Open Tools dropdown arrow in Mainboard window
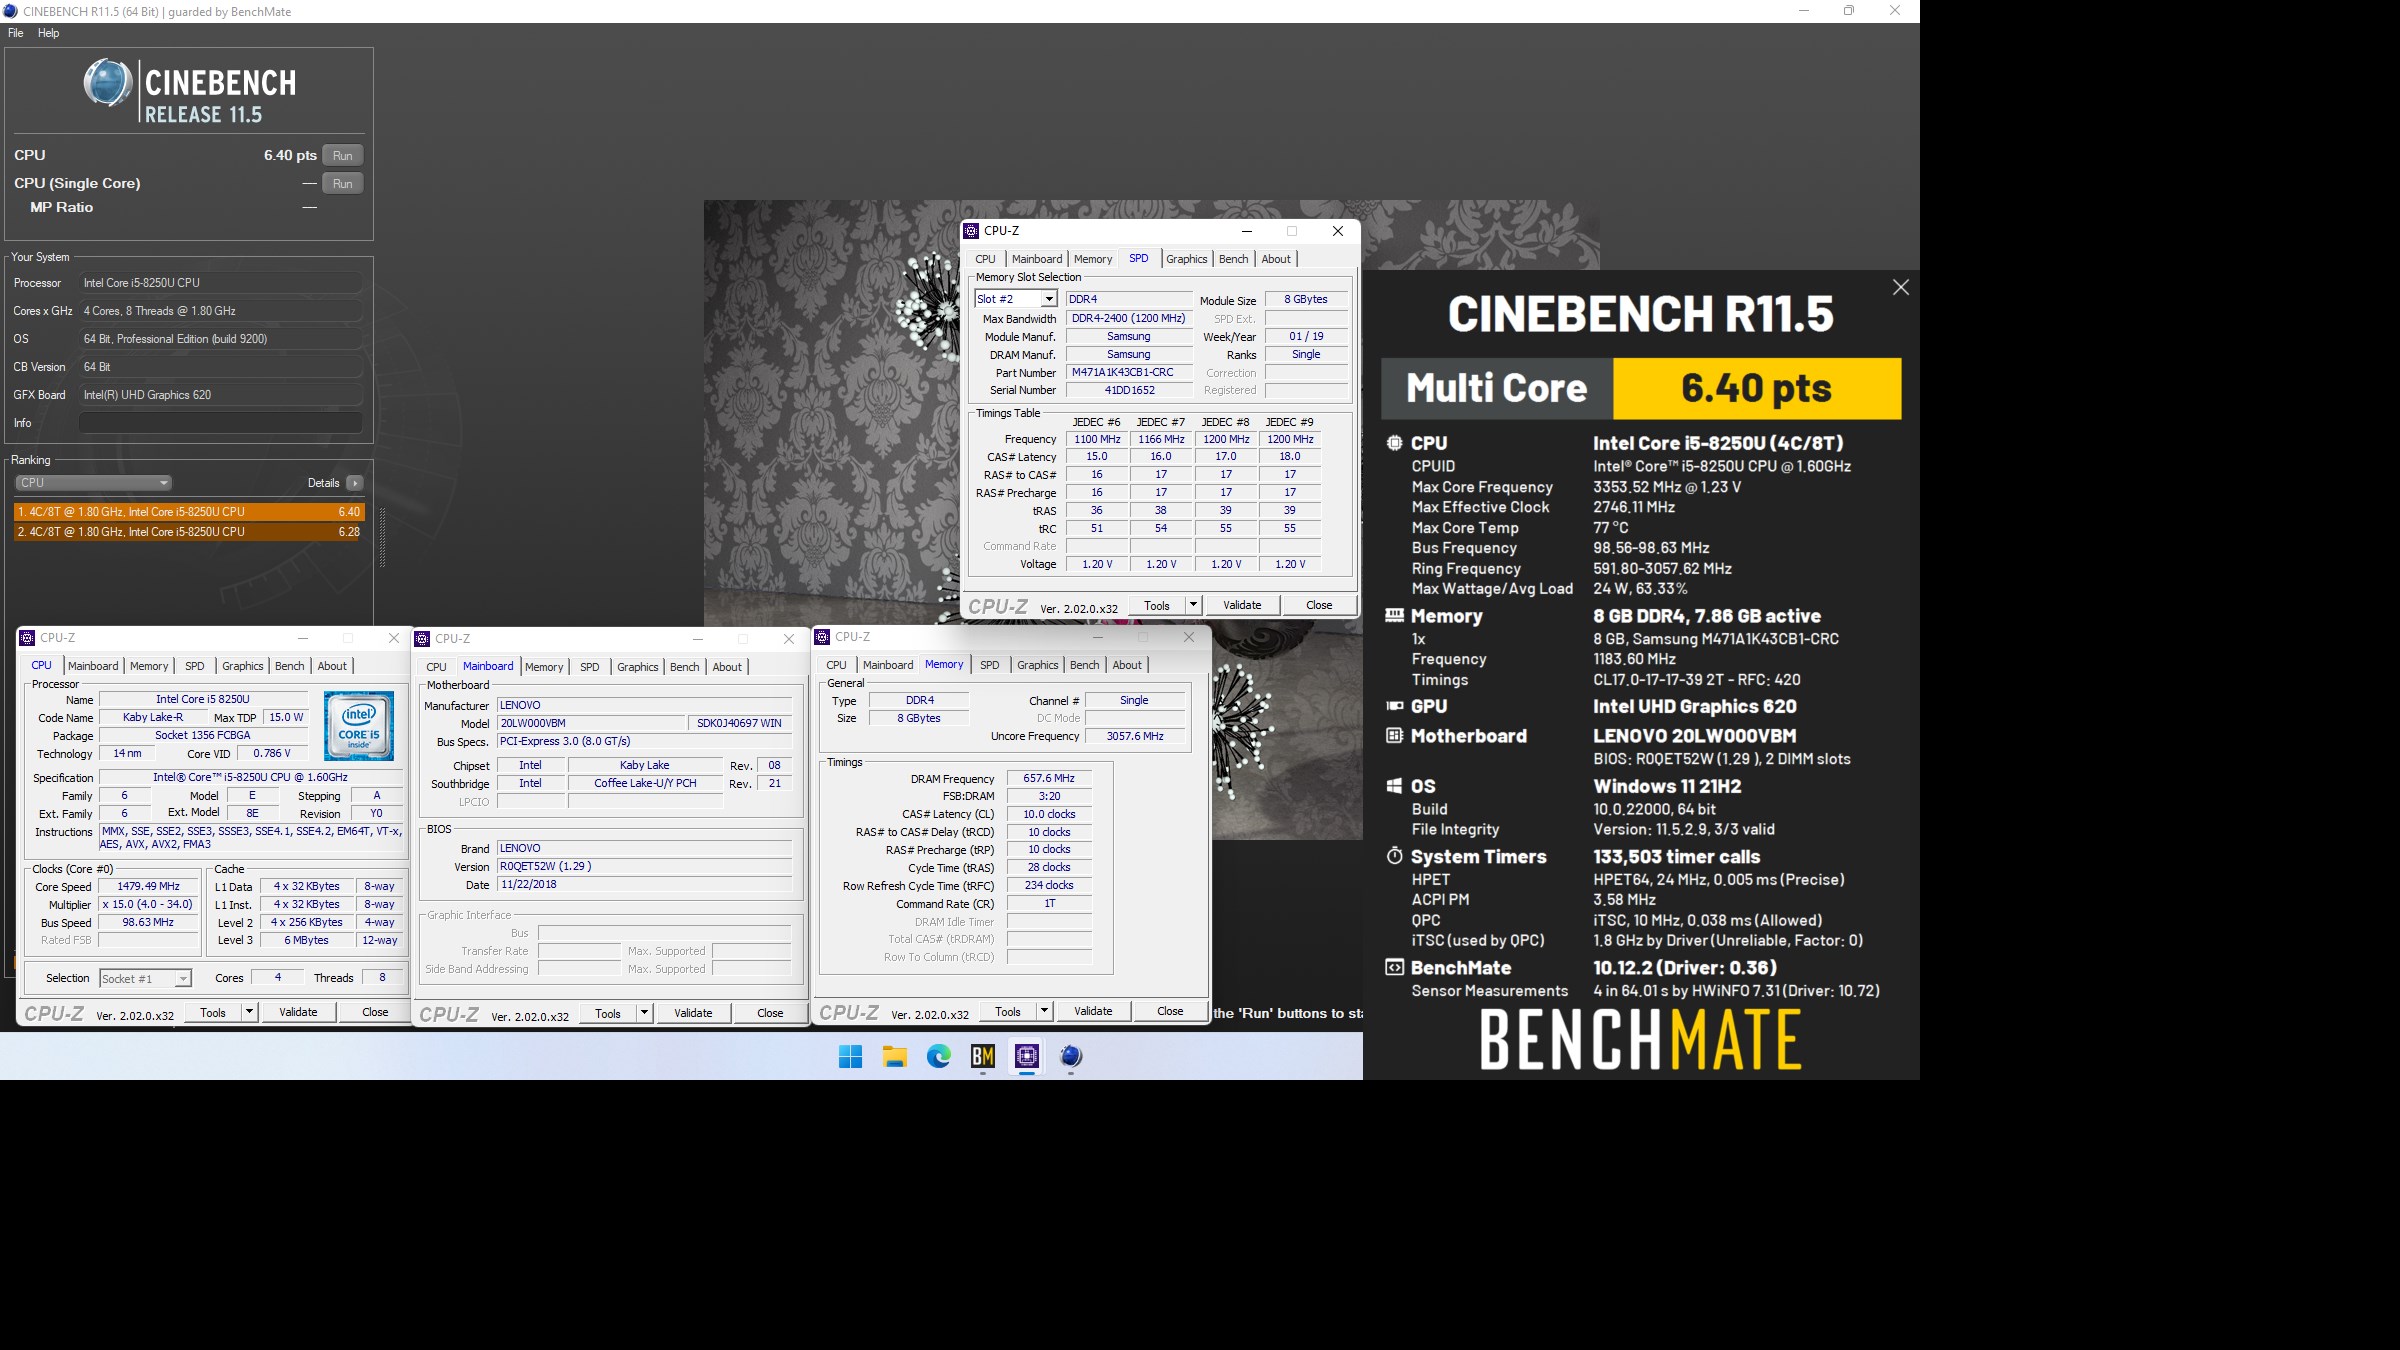Image resolution: width=2400 pixels, height=1350 pixels. pyautogui.click(x=644, y=1013)
